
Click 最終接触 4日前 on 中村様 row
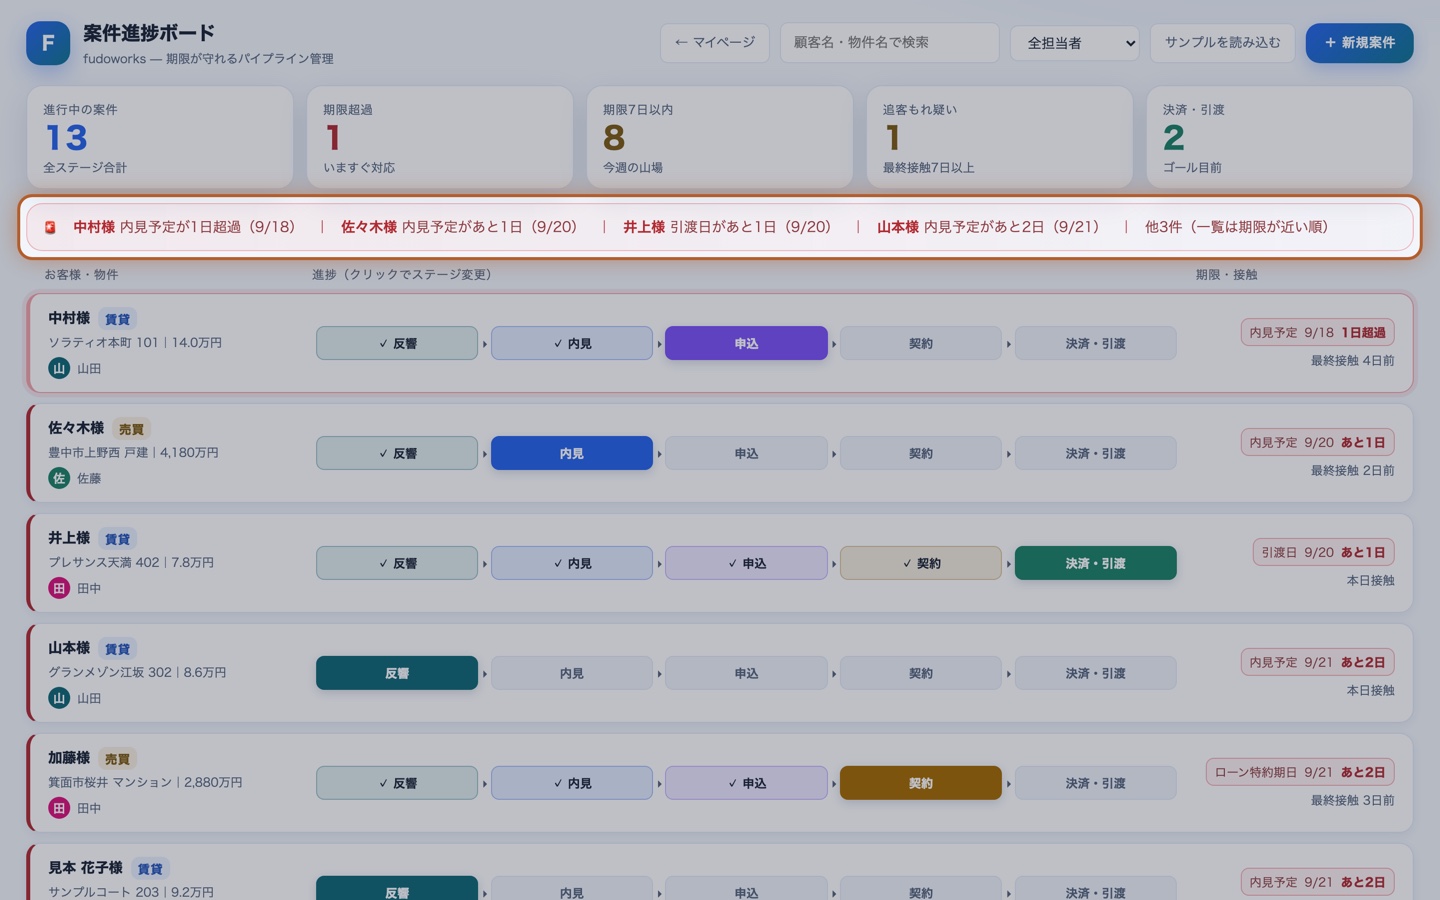(x=1352, y=360)
